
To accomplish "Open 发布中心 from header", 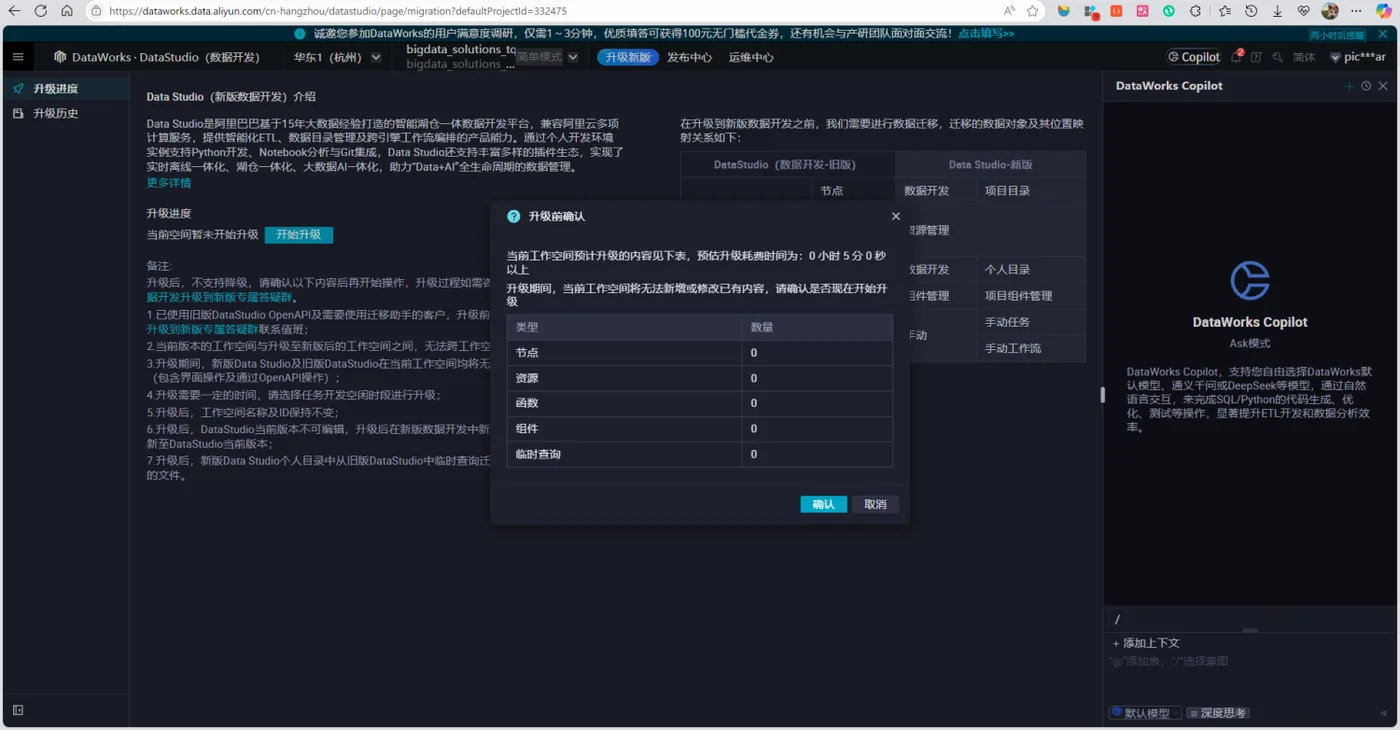I will pos(689,57).
